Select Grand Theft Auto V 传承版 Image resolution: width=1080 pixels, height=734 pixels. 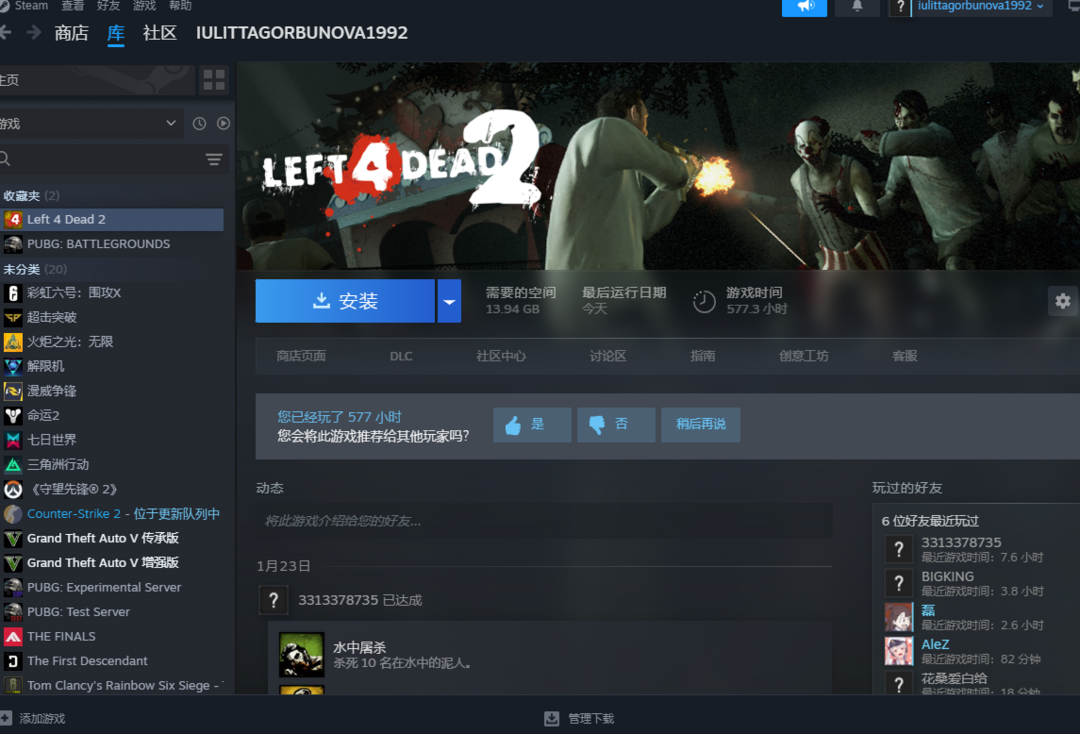[x=112, y=538]
